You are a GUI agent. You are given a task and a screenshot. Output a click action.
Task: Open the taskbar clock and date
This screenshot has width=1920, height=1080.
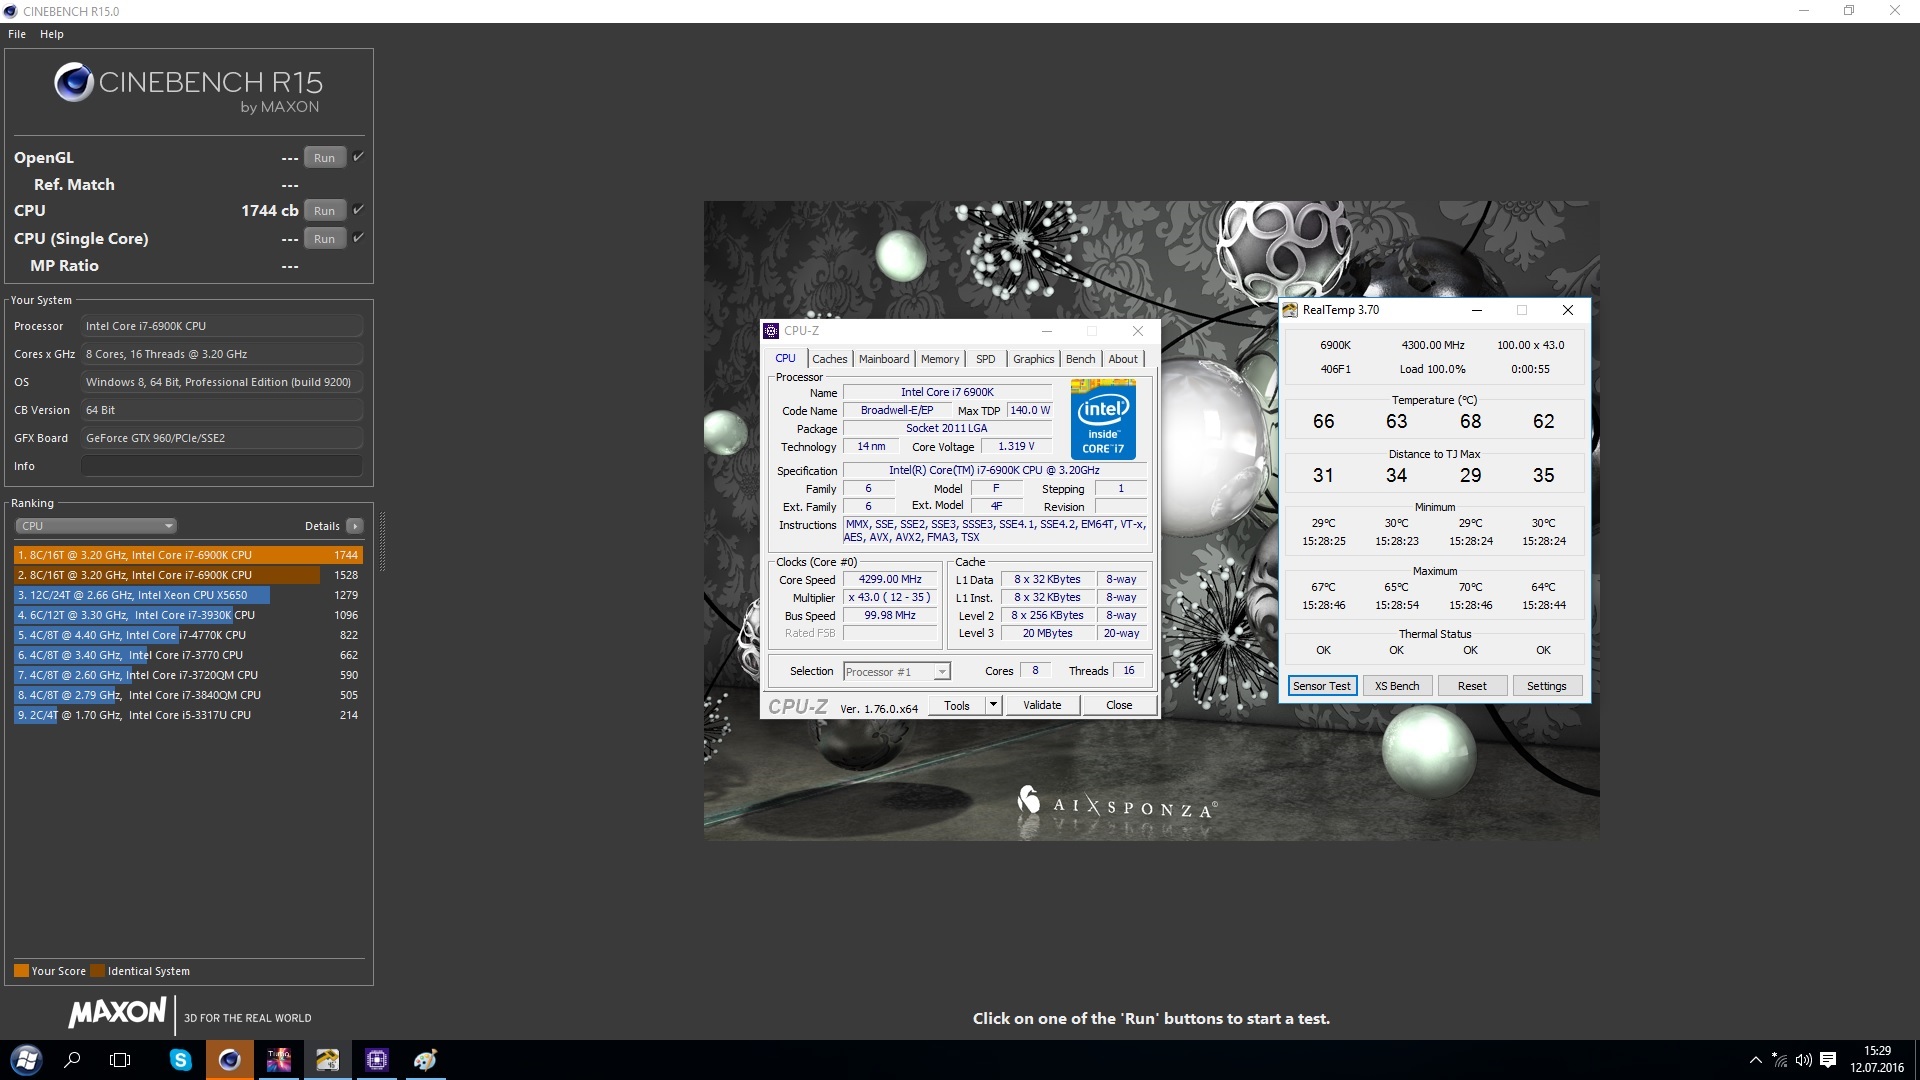click(x=1877, y=1060)
